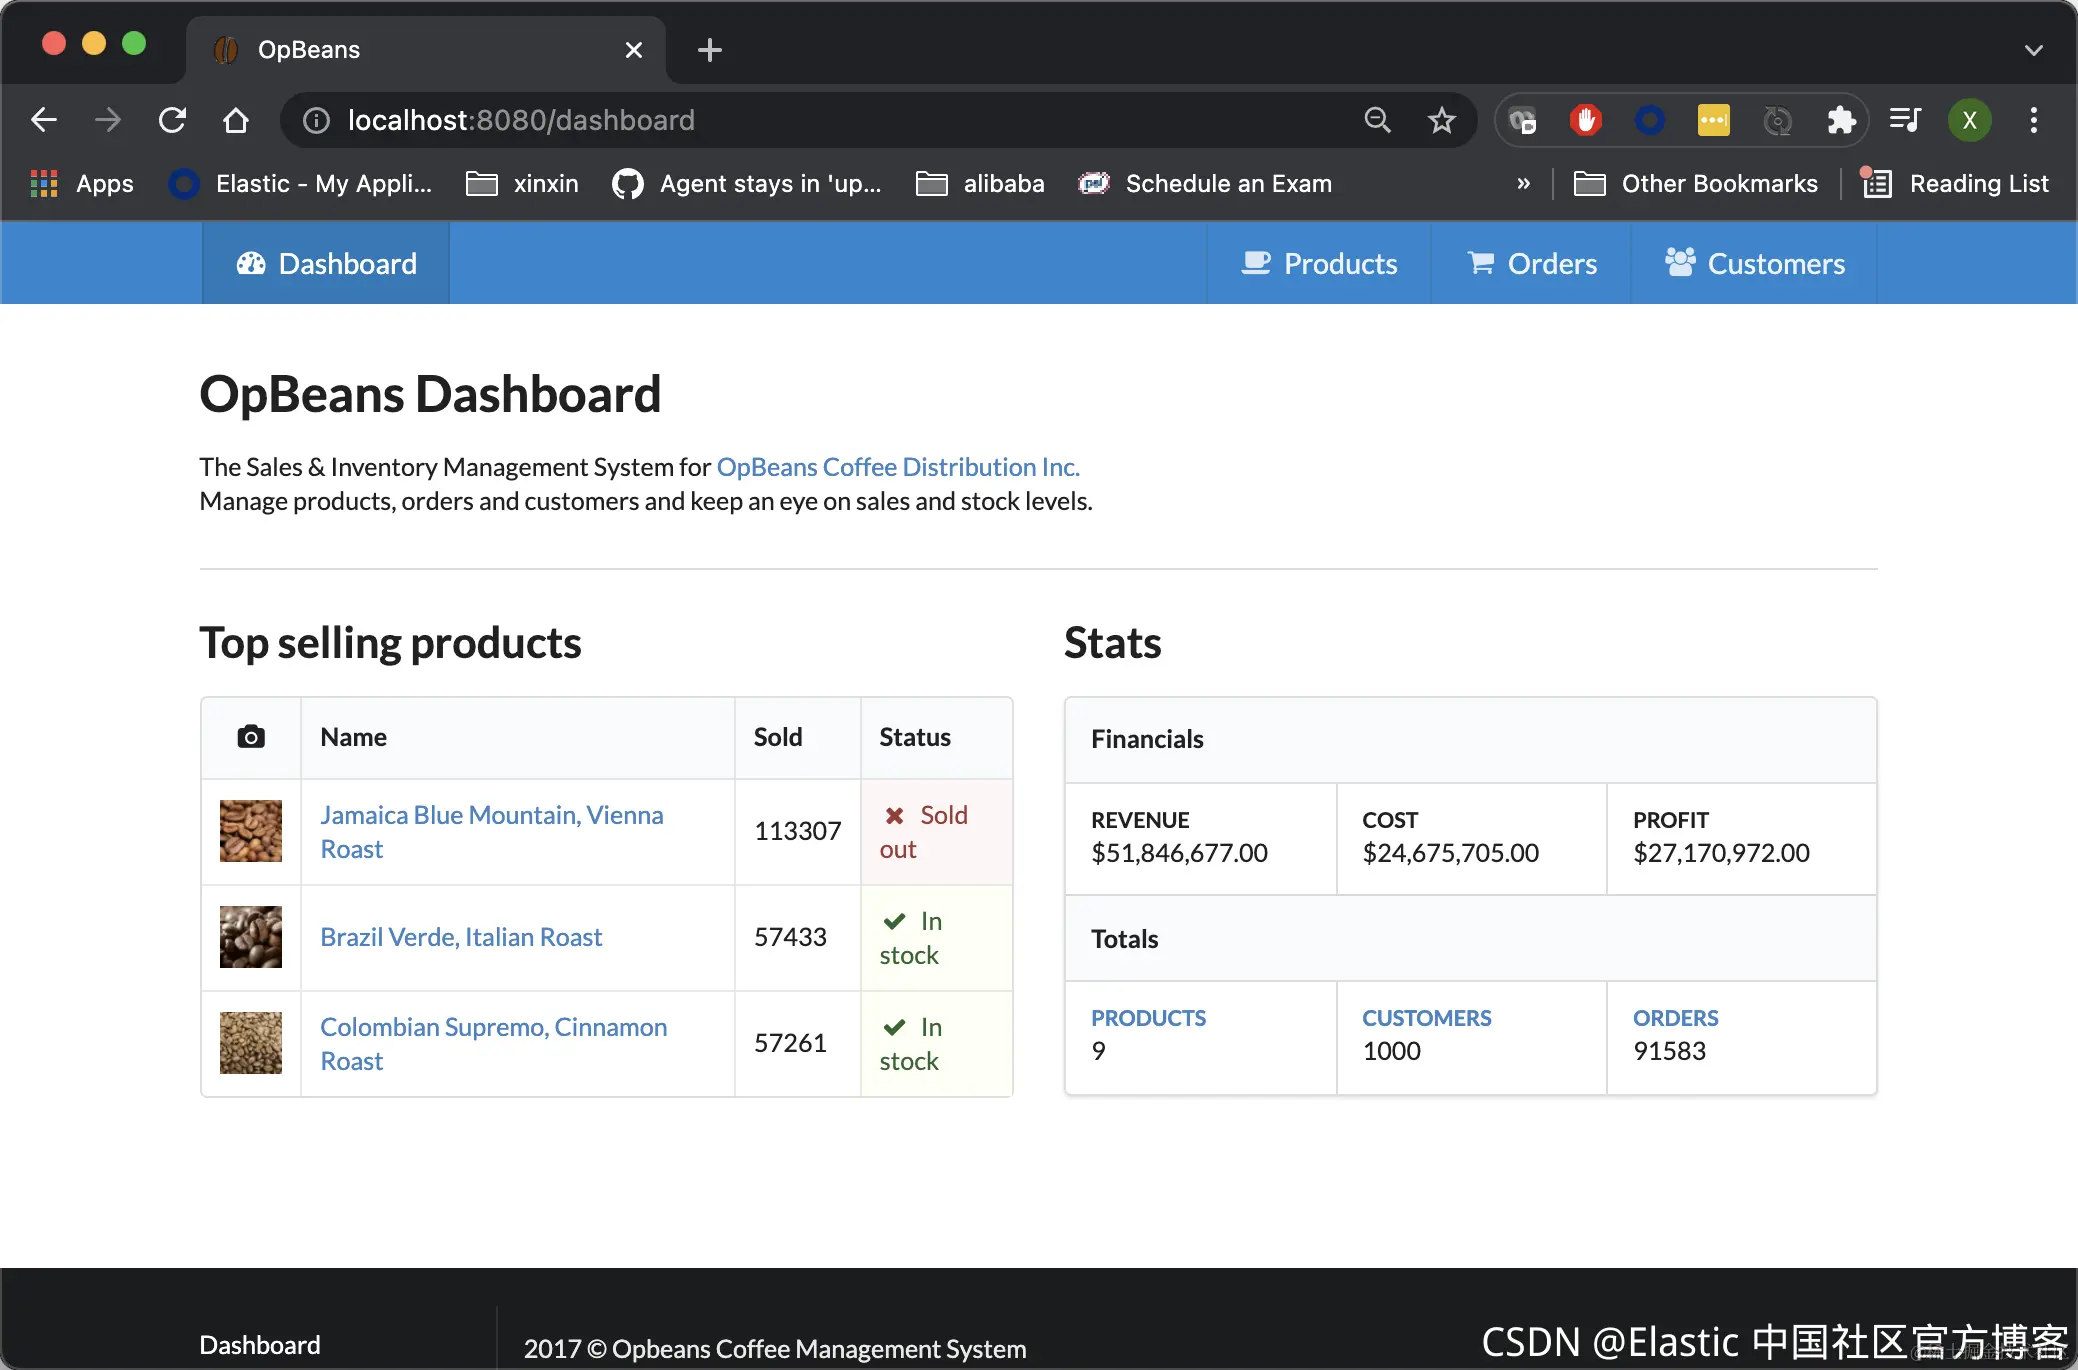
Task: Click the shopping cart icon beside Orders
Action: (x=1480, y=263)
